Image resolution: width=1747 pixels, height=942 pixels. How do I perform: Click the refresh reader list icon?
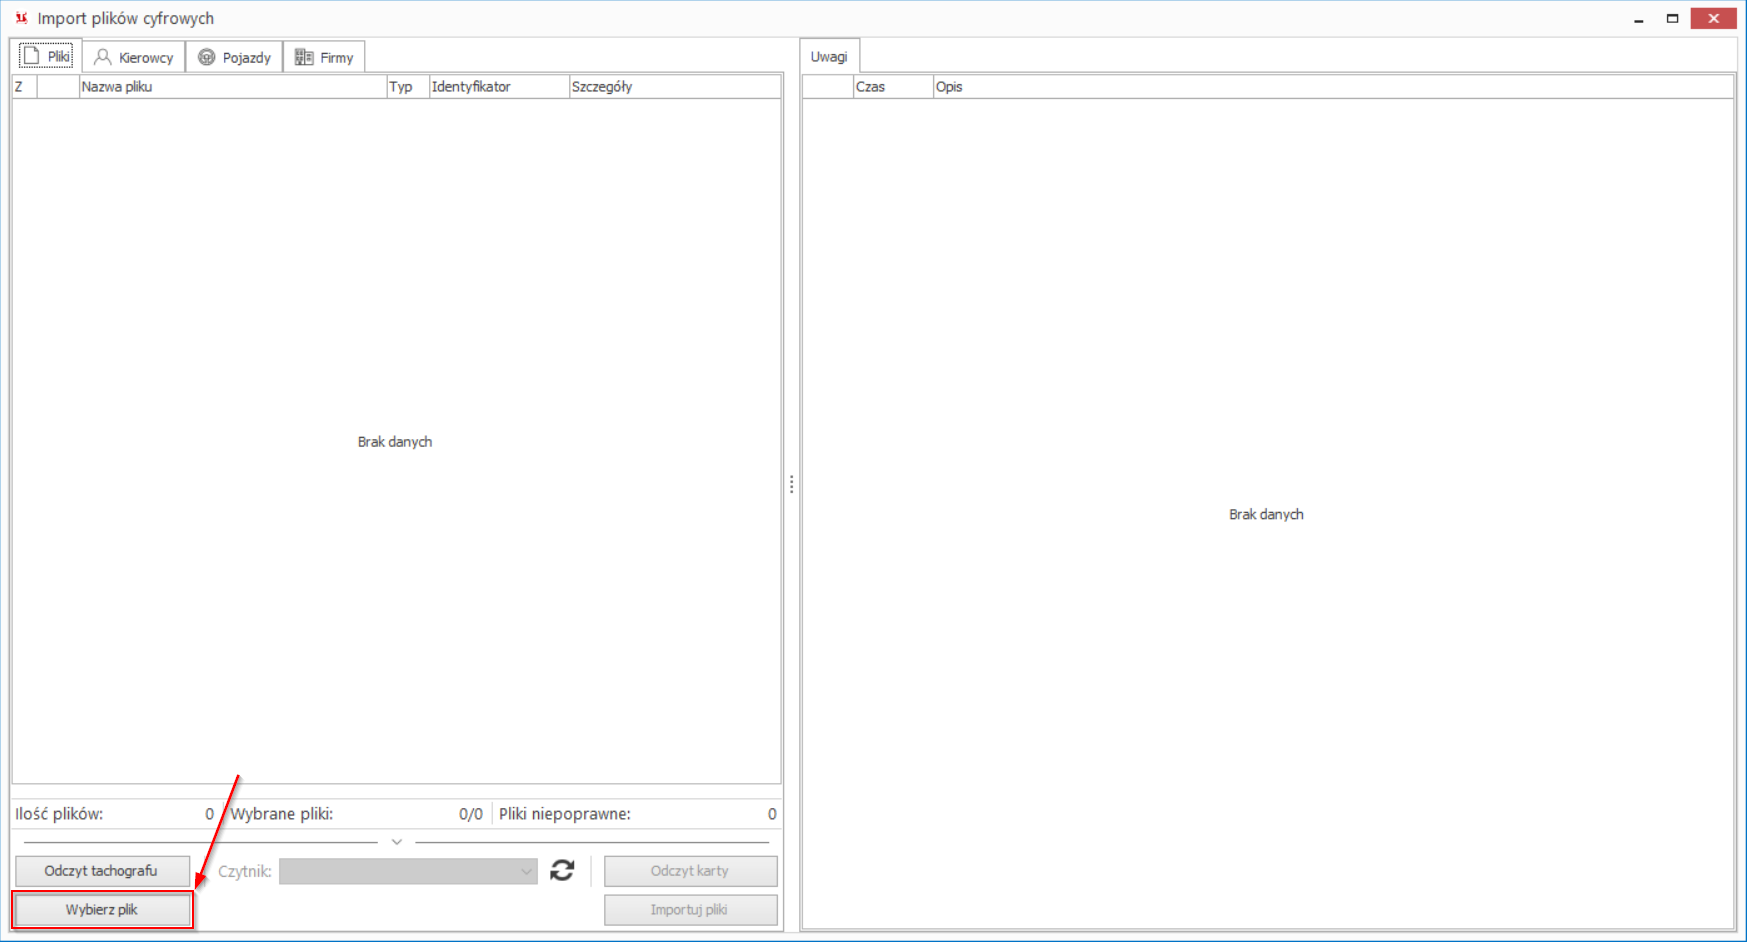[x=562, y=871]
